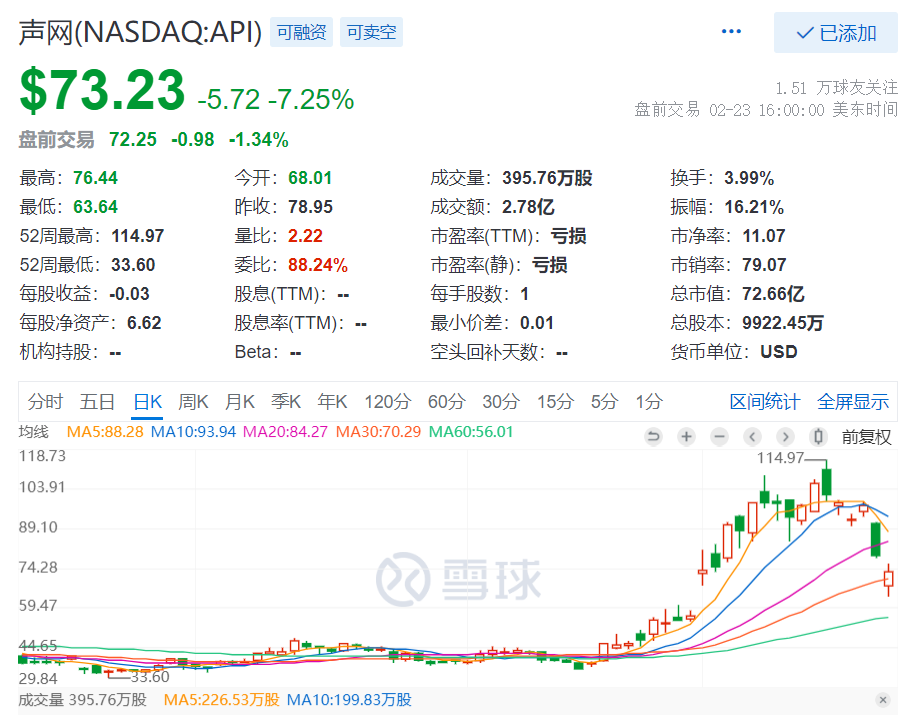Click the 已添加 watchlist button
This screenshot has height=715, width=906.
click(x=836, y=33)
